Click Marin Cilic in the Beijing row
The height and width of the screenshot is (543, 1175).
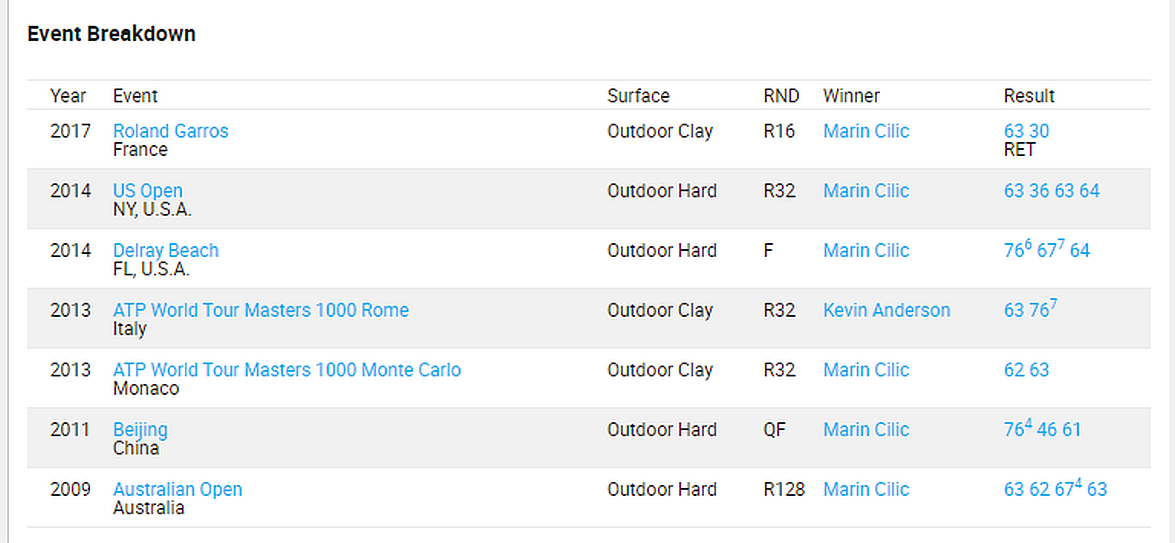(866, 430)
